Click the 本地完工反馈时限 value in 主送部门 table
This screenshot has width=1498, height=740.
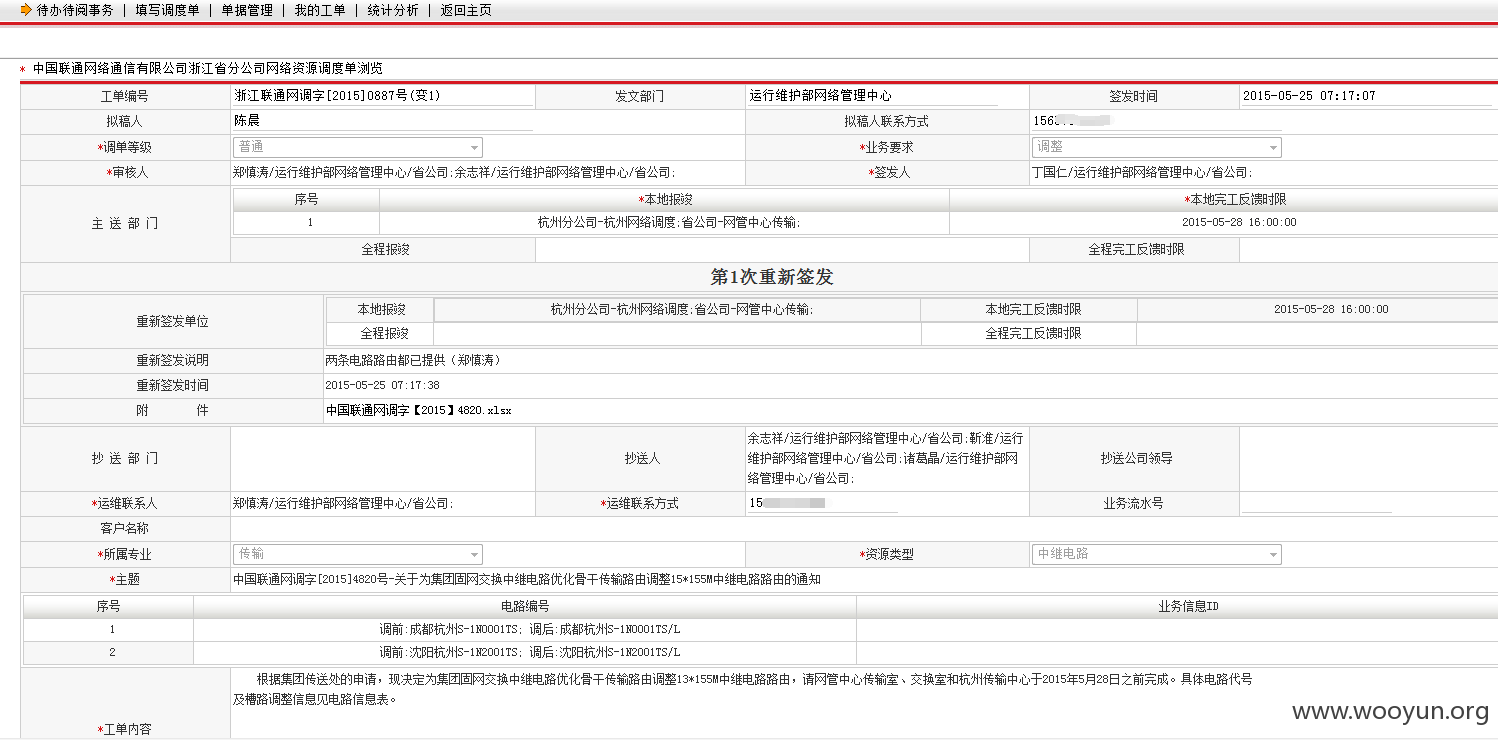(1239, 223)
